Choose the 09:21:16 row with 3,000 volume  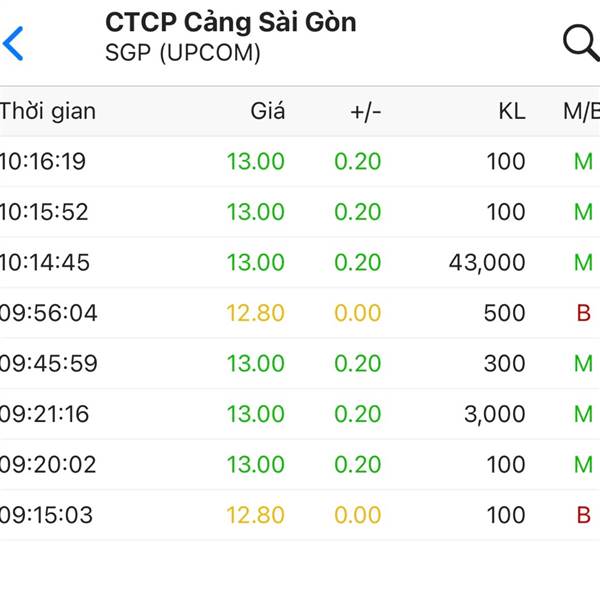[300, 414]
